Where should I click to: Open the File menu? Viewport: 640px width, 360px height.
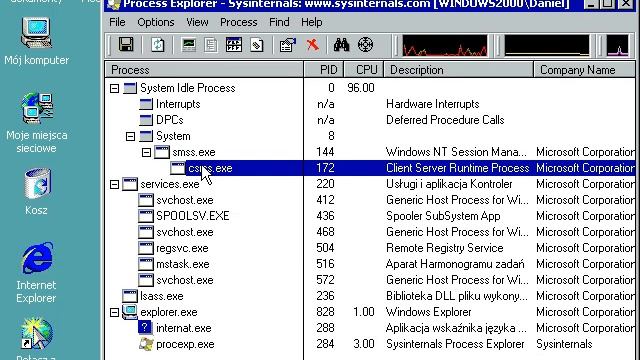(117, 22)
